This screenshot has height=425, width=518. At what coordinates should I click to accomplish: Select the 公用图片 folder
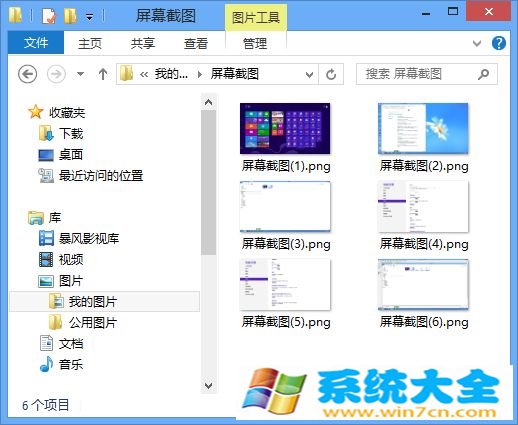coord(93,323)
